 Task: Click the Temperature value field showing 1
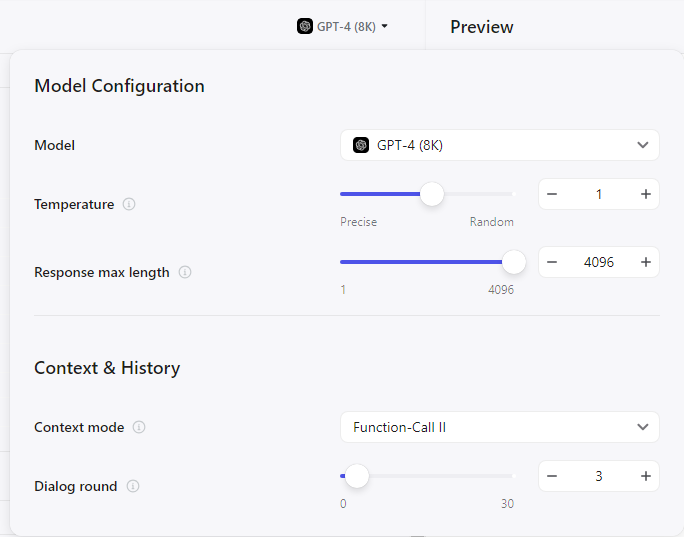[599, 194]
